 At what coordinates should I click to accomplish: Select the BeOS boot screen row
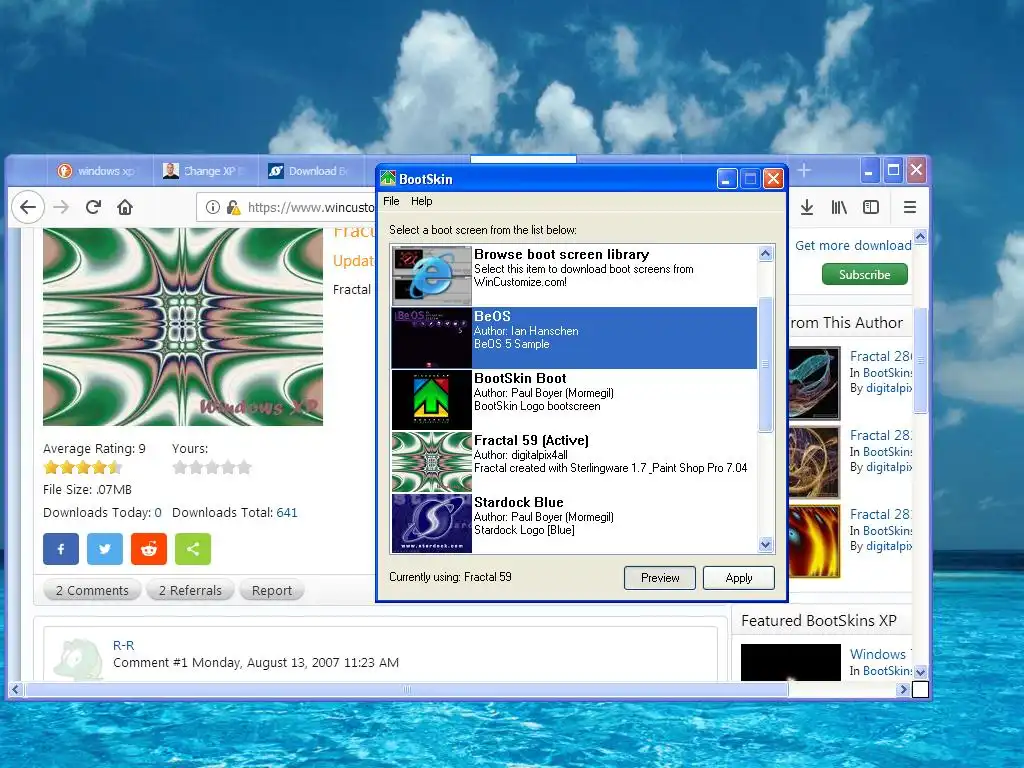click(574, 338)
